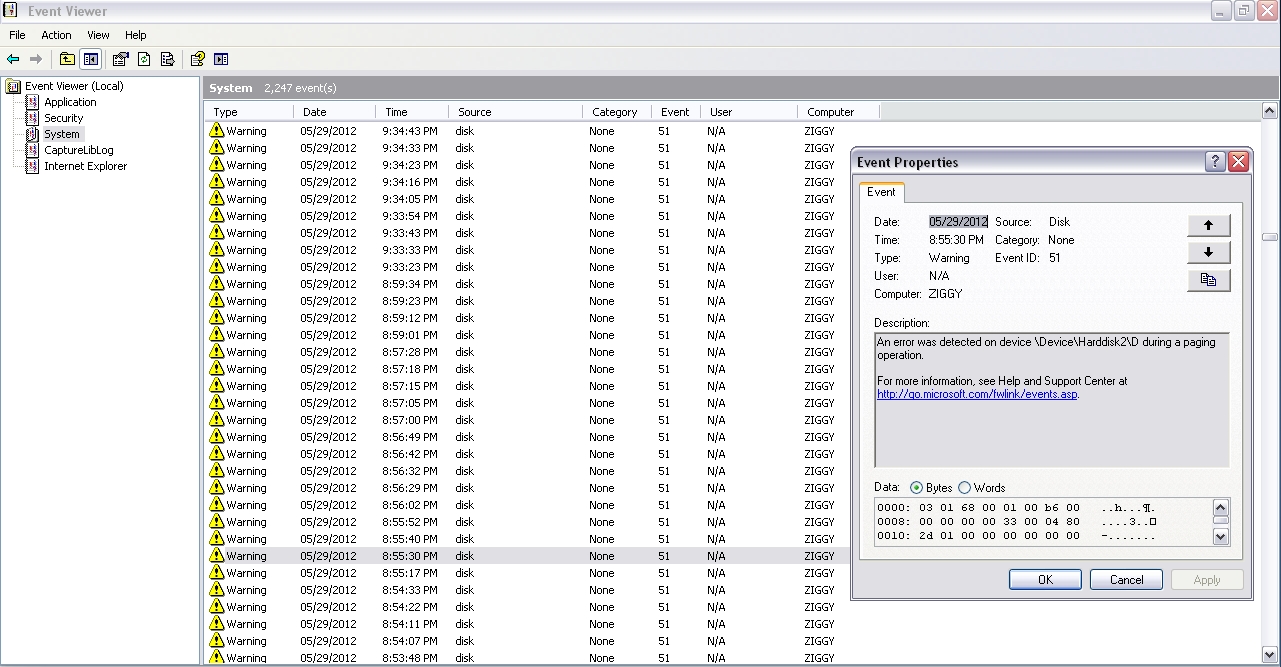Click the Export List toolbar icon

coord(167,59)
